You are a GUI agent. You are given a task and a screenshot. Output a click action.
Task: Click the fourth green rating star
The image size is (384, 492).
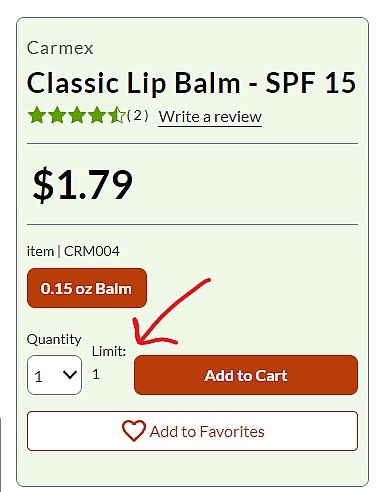pyautogui.click(x=97, y=115)
